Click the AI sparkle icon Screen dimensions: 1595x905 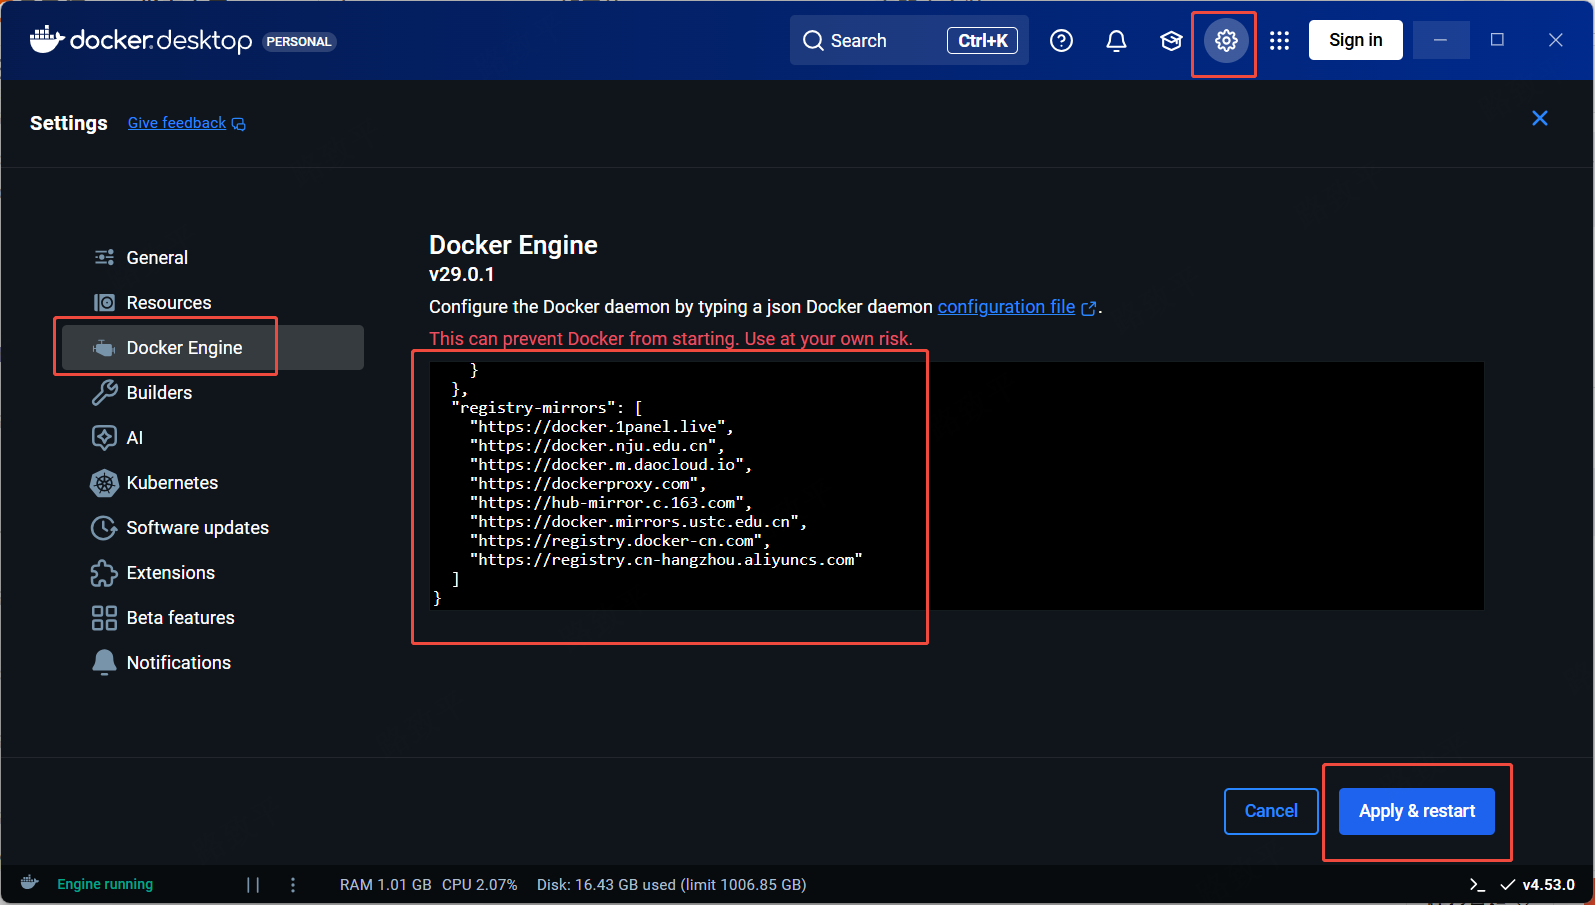click(x=104, y=437)
